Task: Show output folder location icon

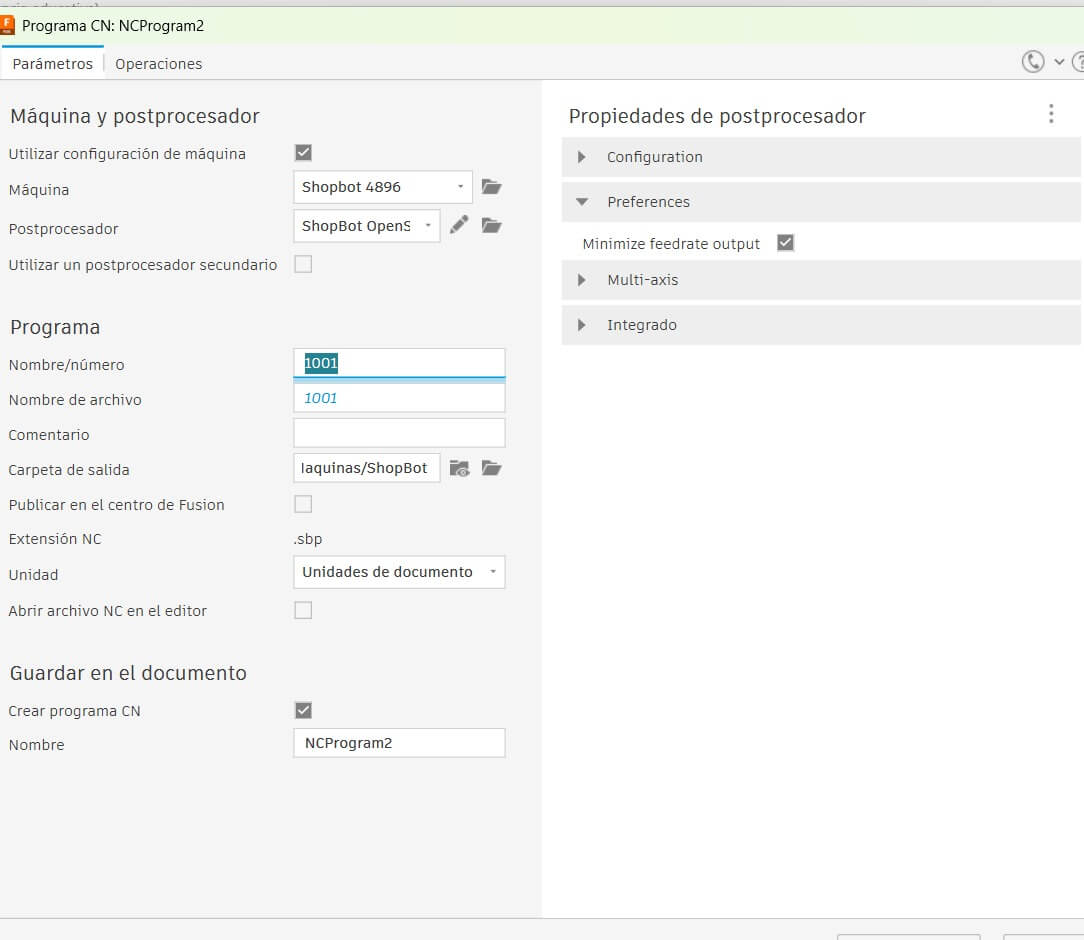Action: [460, 468]
